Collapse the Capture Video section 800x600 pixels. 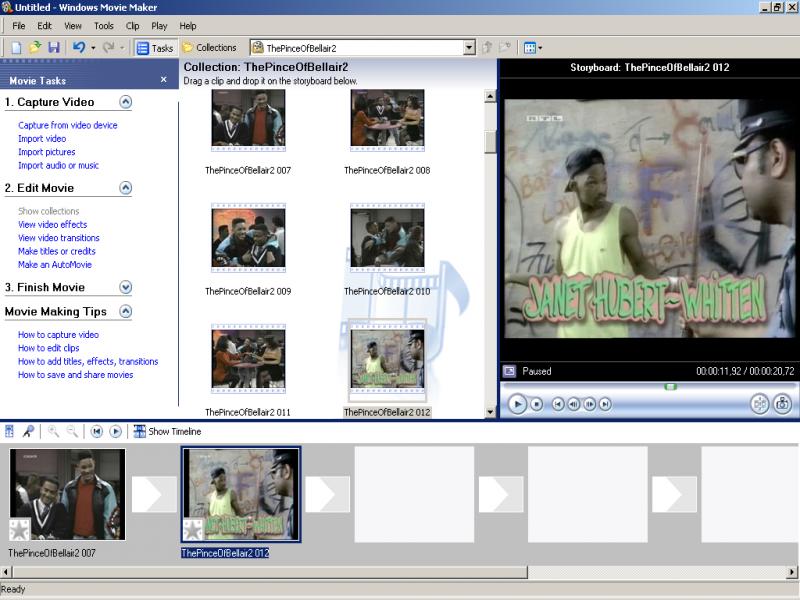click(126, 102)
